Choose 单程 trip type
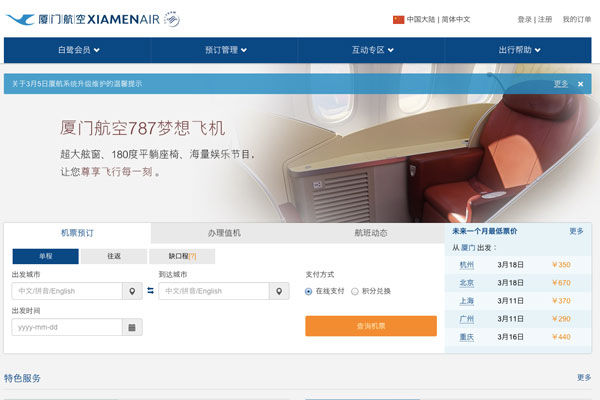The height and width of the screenshot is (400, 600). point(46,256)
